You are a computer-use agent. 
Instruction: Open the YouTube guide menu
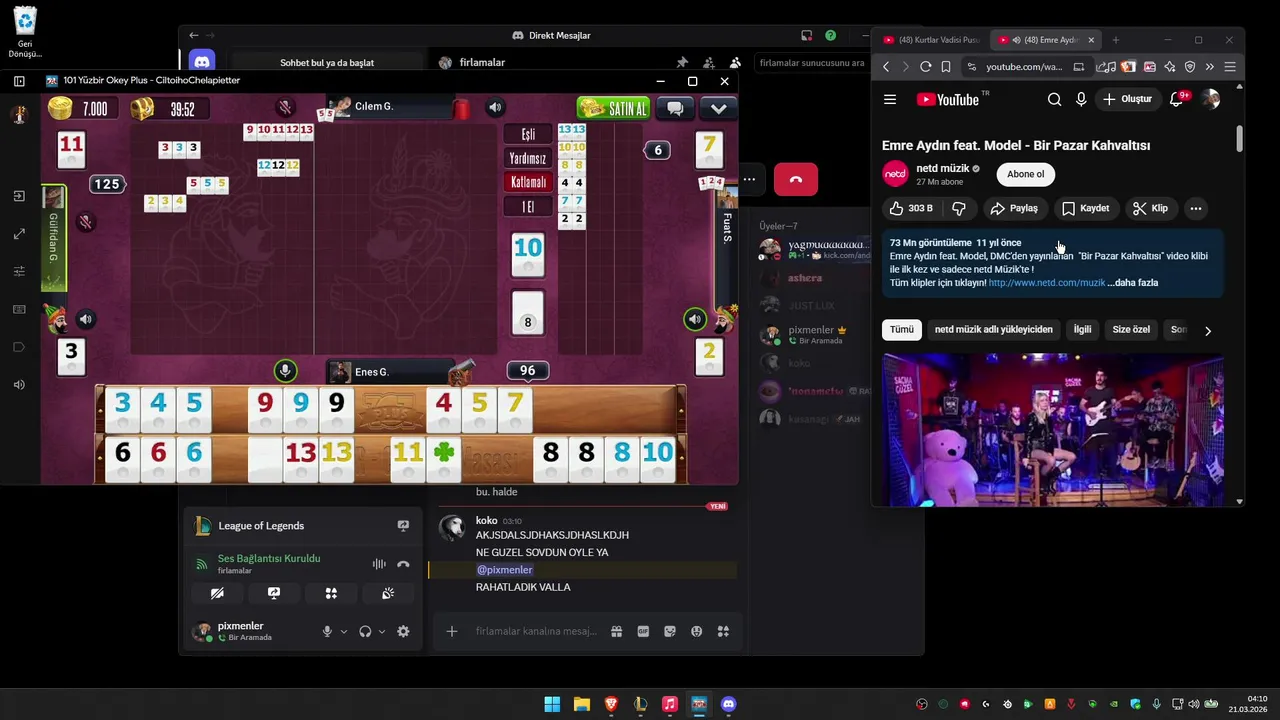pos(890,99)
